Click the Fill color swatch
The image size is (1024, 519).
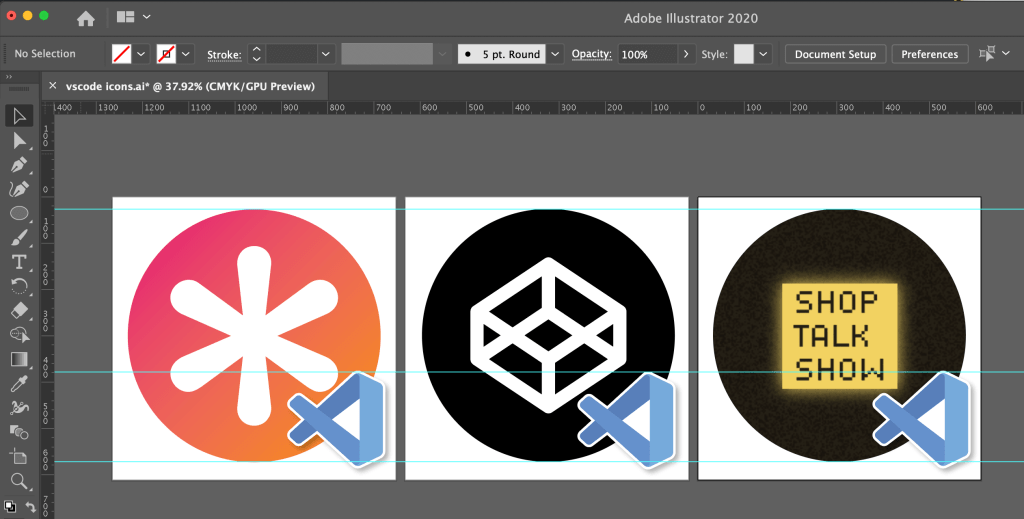tap(122, 54)
